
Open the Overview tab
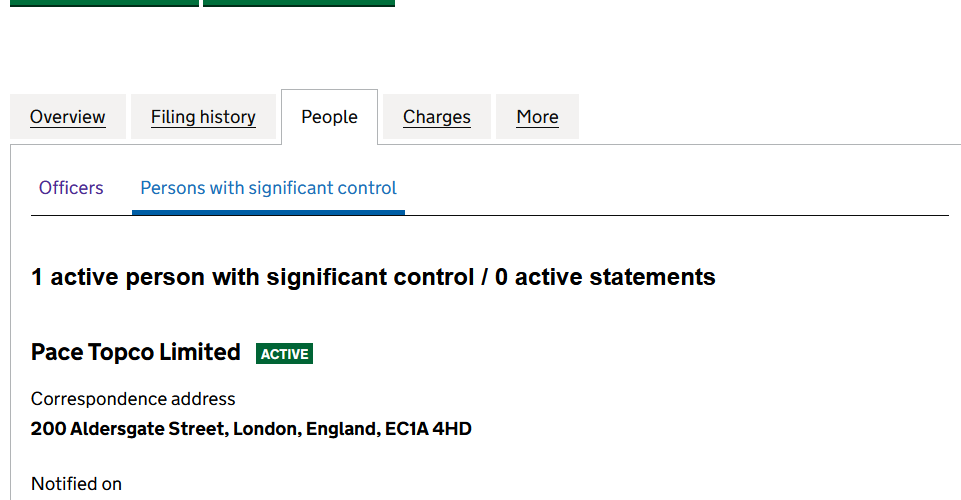tap(68, 117)
